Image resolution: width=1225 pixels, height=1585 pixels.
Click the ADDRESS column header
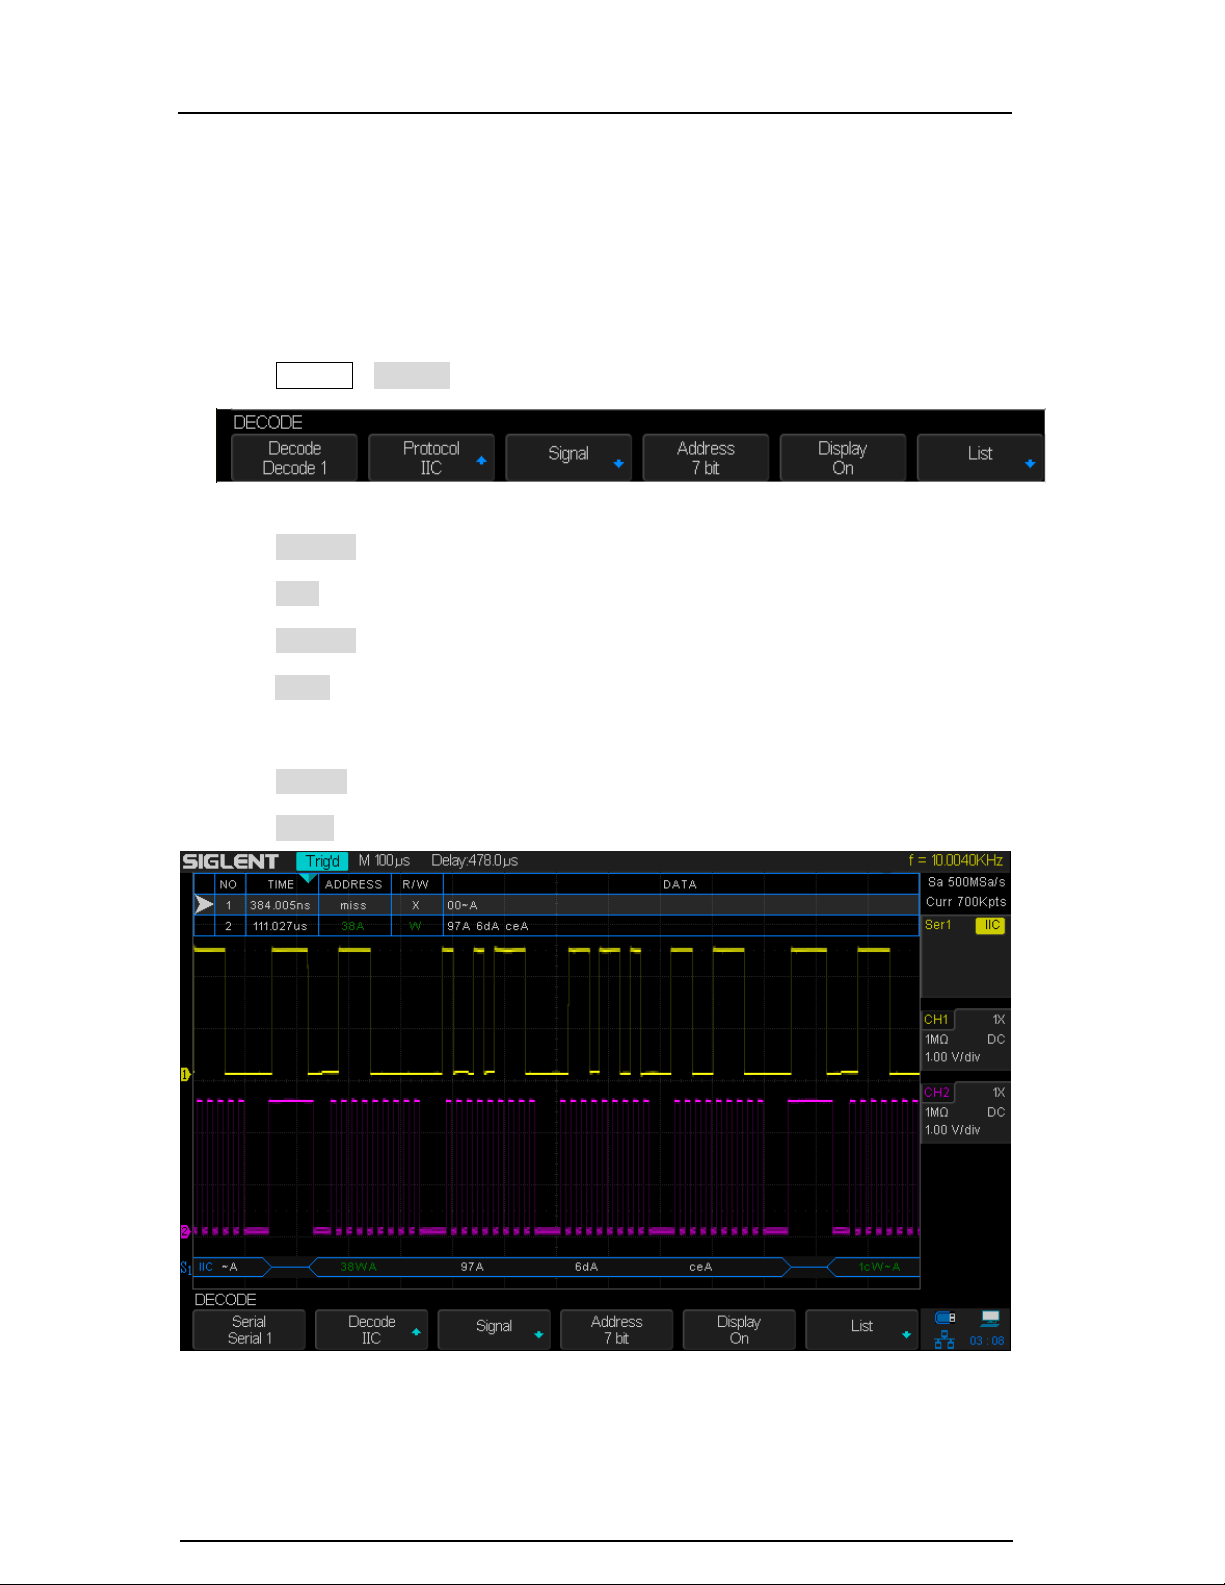pos(354,884)
